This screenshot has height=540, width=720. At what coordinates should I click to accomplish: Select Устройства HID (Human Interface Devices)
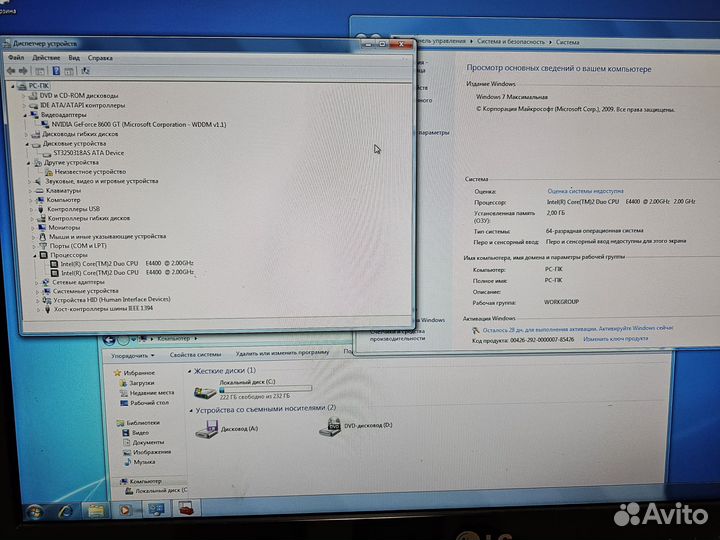pyautogui.click(x=112, y=299)
